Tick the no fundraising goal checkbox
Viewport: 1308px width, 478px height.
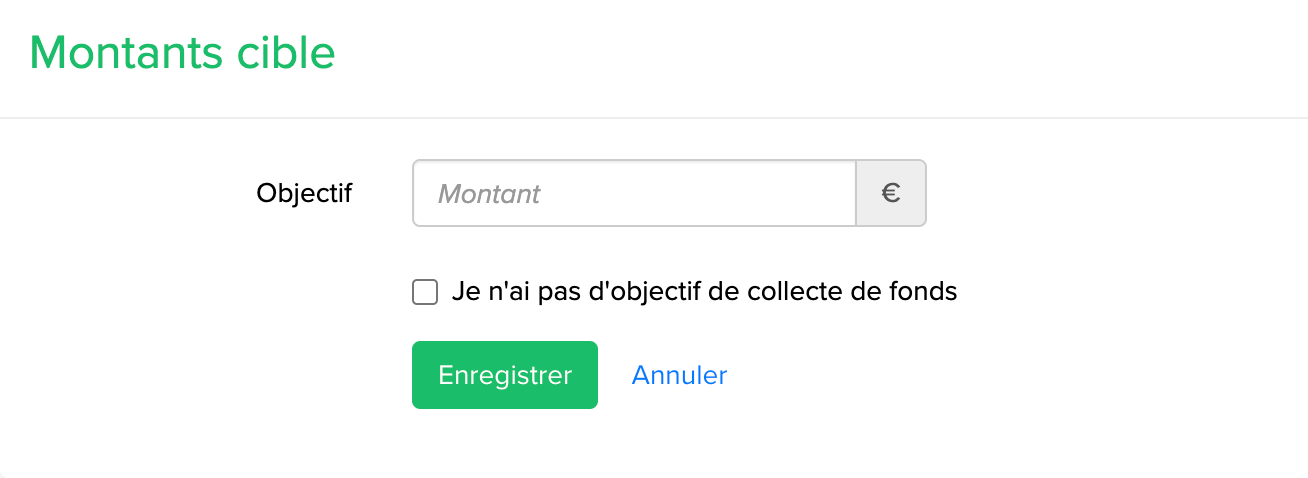pyautogui.click(x=425, y=292)
